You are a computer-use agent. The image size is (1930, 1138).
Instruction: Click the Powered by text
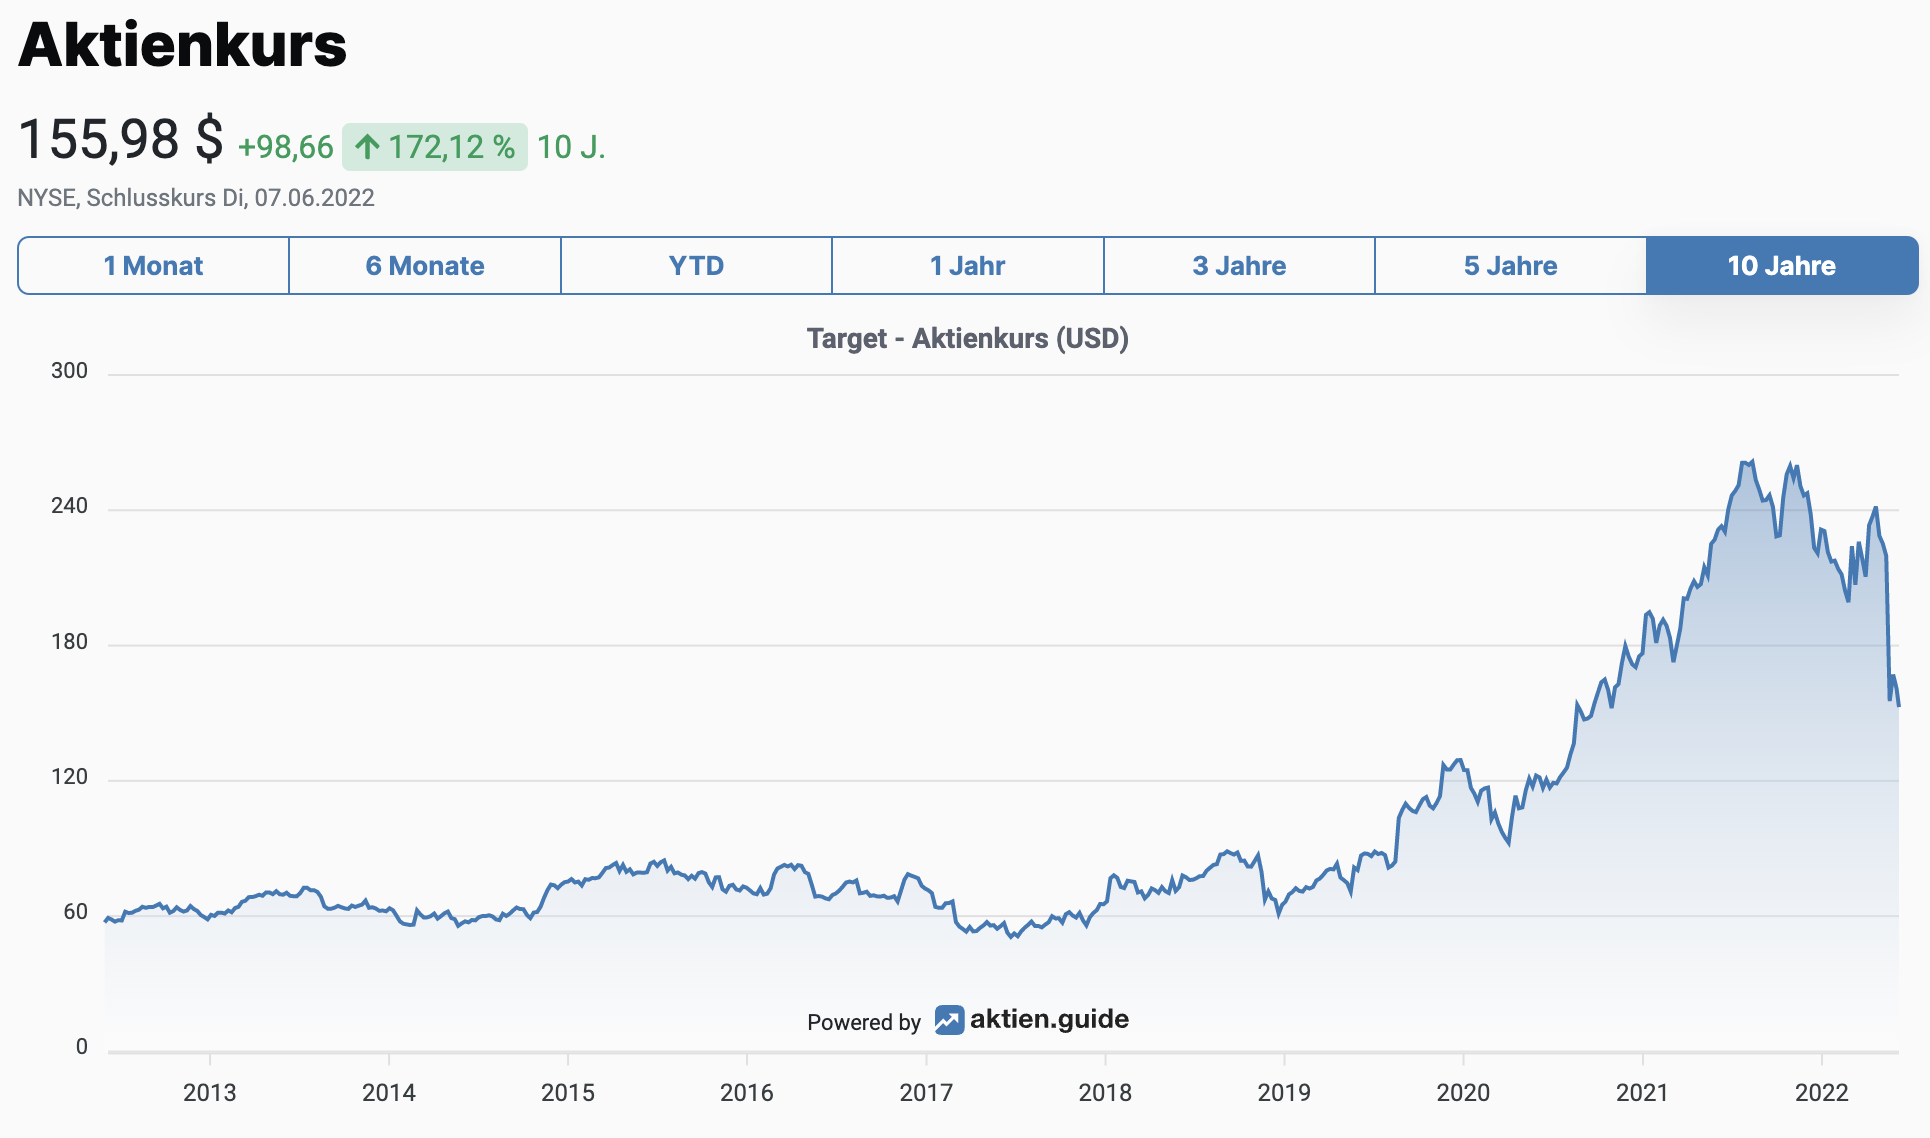click(864, 1022)
